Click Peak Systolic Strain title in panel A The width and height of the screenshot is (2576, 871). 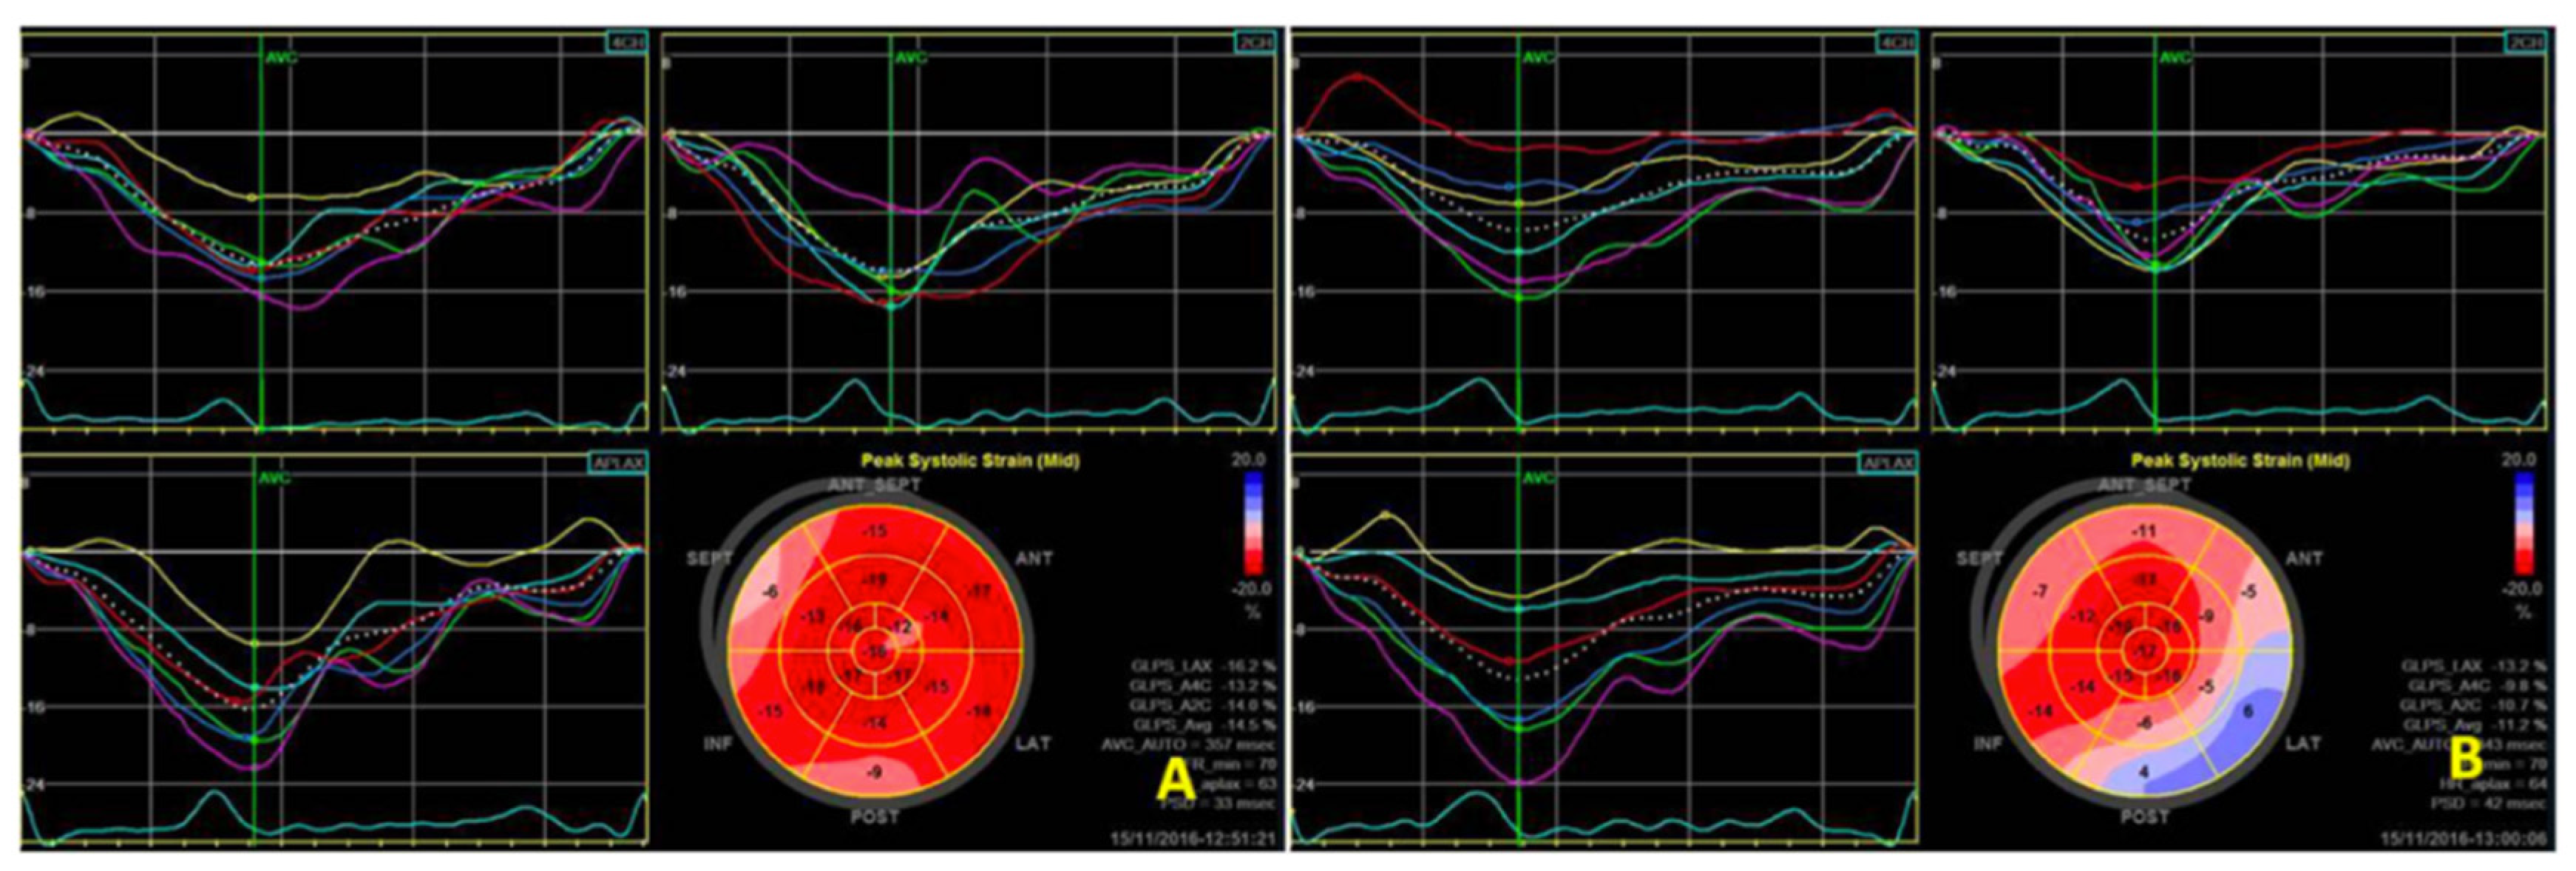click(x=970, y=461)
